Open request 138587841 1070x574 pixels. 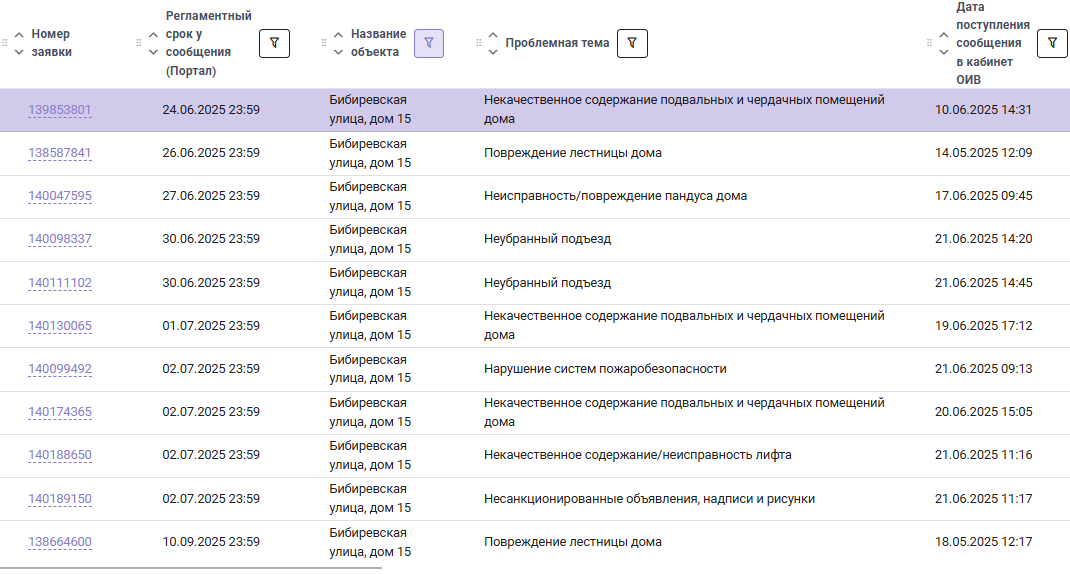click(59, 153)
